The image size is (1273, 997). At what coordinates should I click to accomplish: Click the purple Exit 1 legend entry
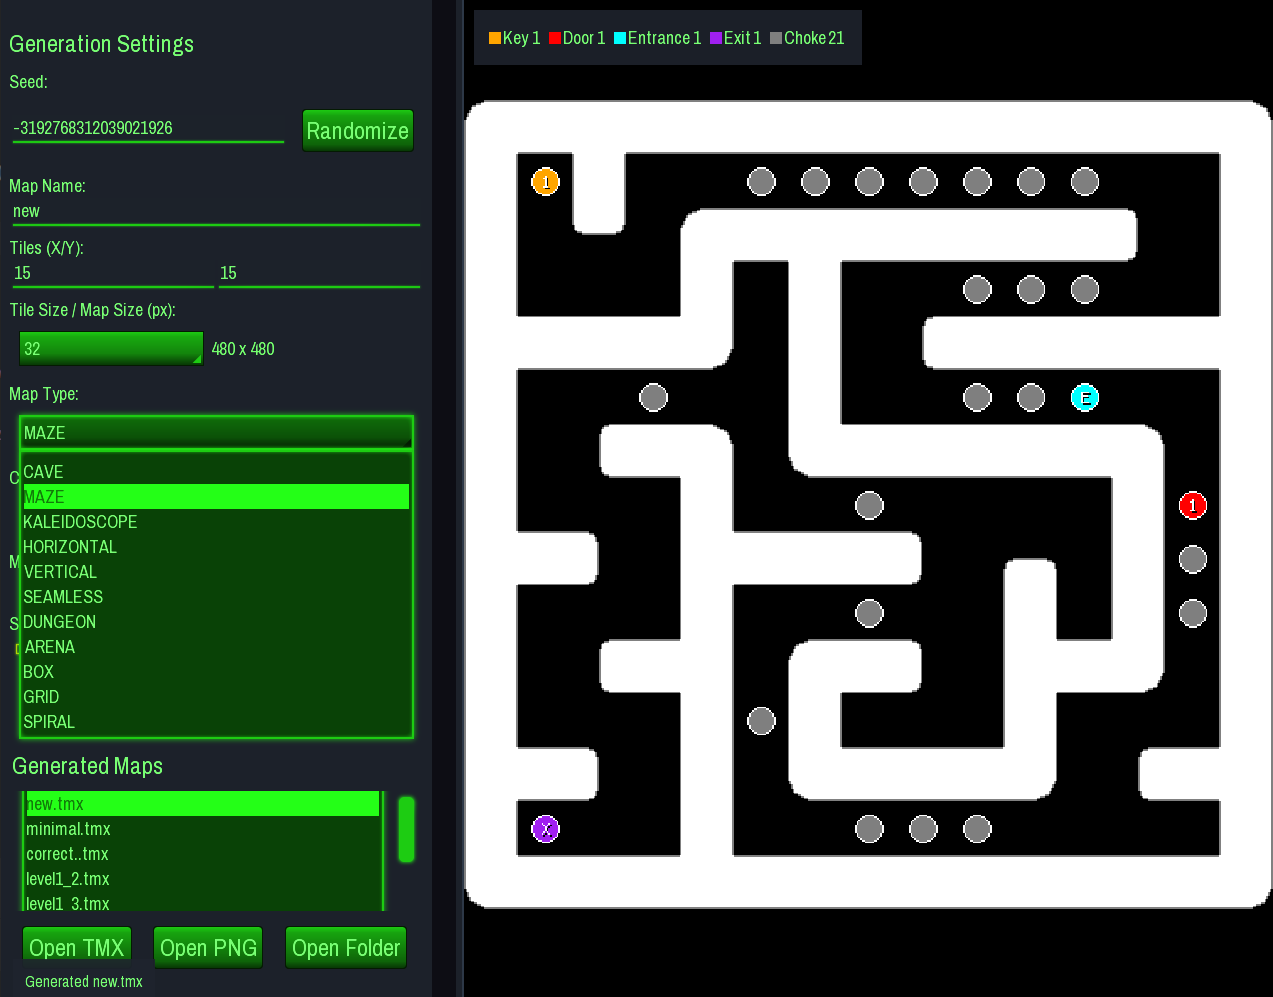click(x=736, y=38)
